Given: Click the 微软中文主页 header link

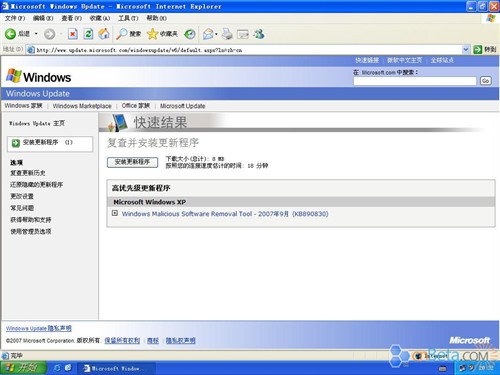Looking at the screenshot, I should (404, 60).
